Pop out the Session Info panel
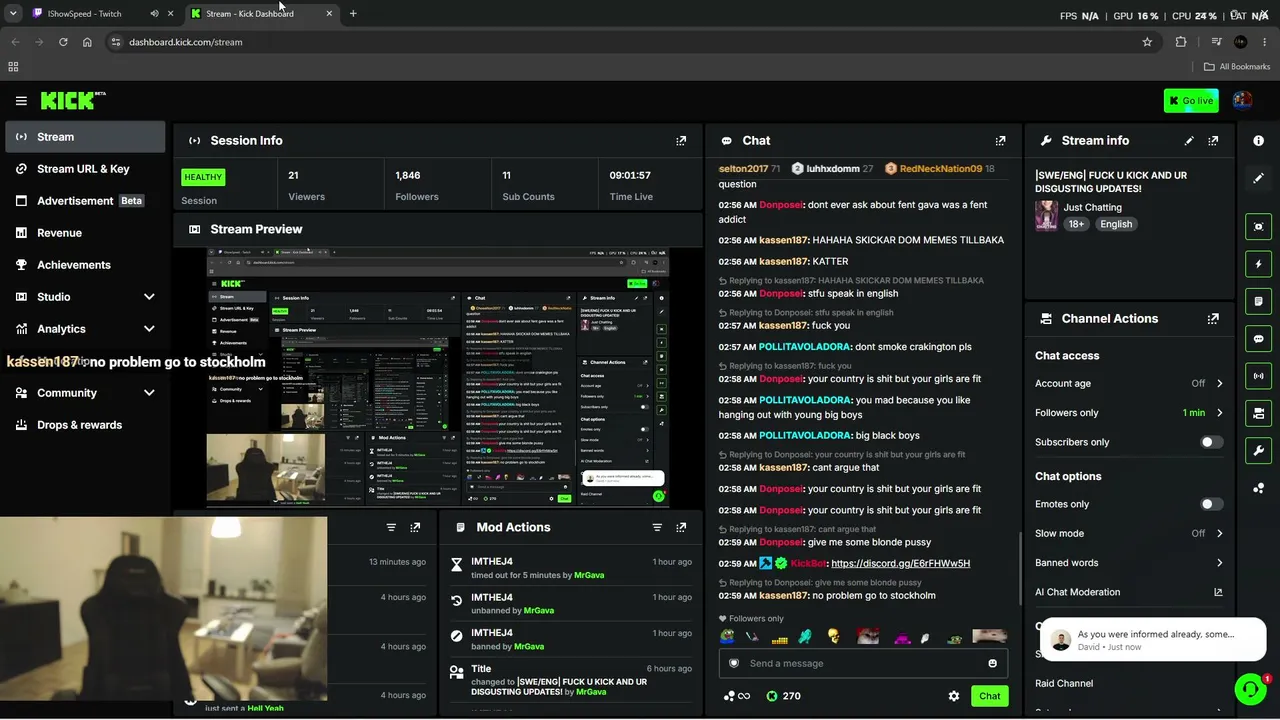 [681, 141]
